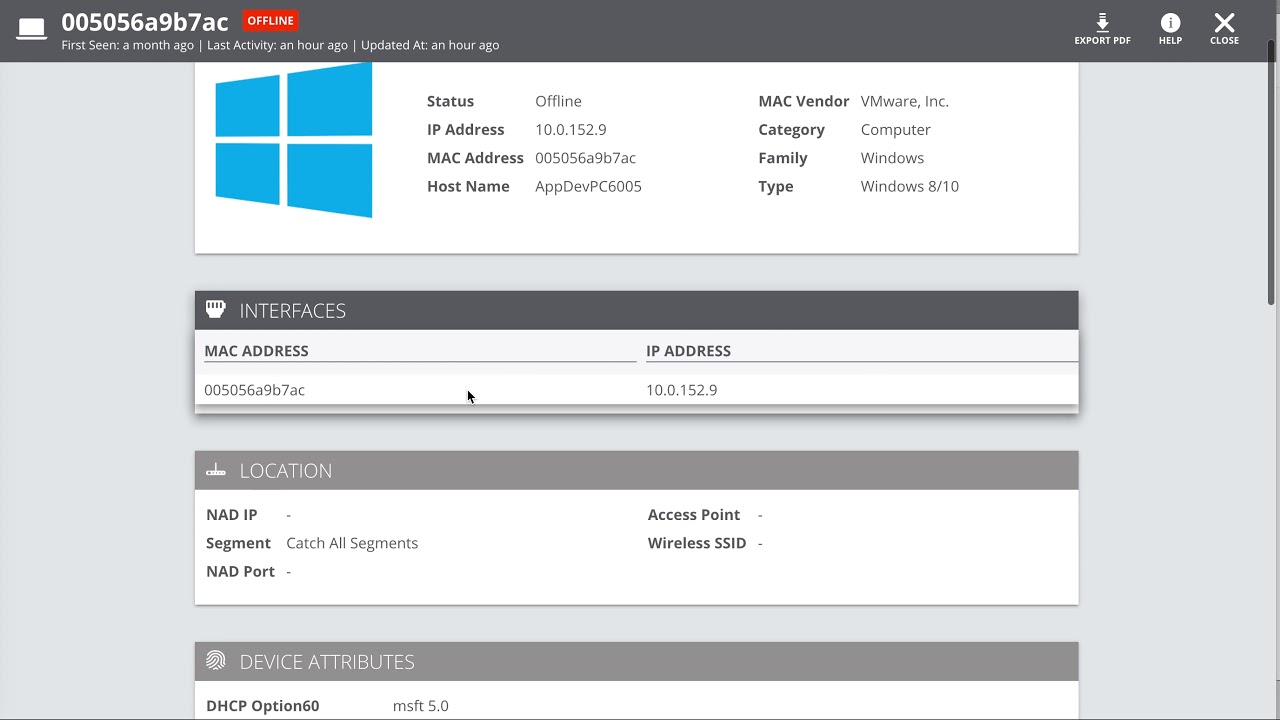This screenshot has width=1280, height=720.
Task: Click the First Seen / Last Activity line
Action: click(280, 45)
